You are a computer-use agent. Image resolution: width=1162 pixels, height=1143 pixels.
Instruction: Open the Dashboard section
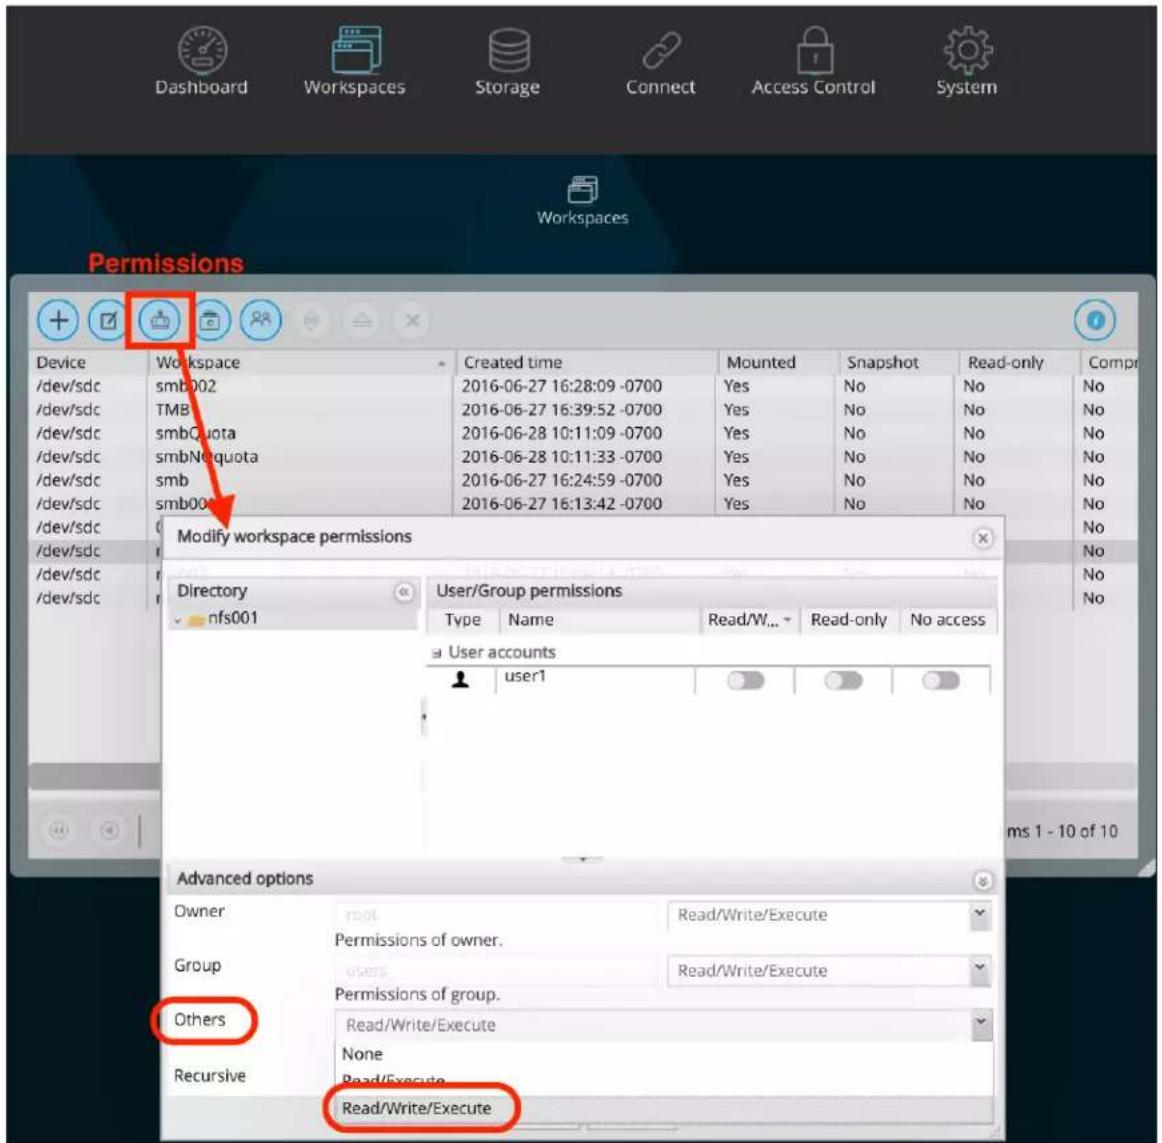tap(202, 62)
